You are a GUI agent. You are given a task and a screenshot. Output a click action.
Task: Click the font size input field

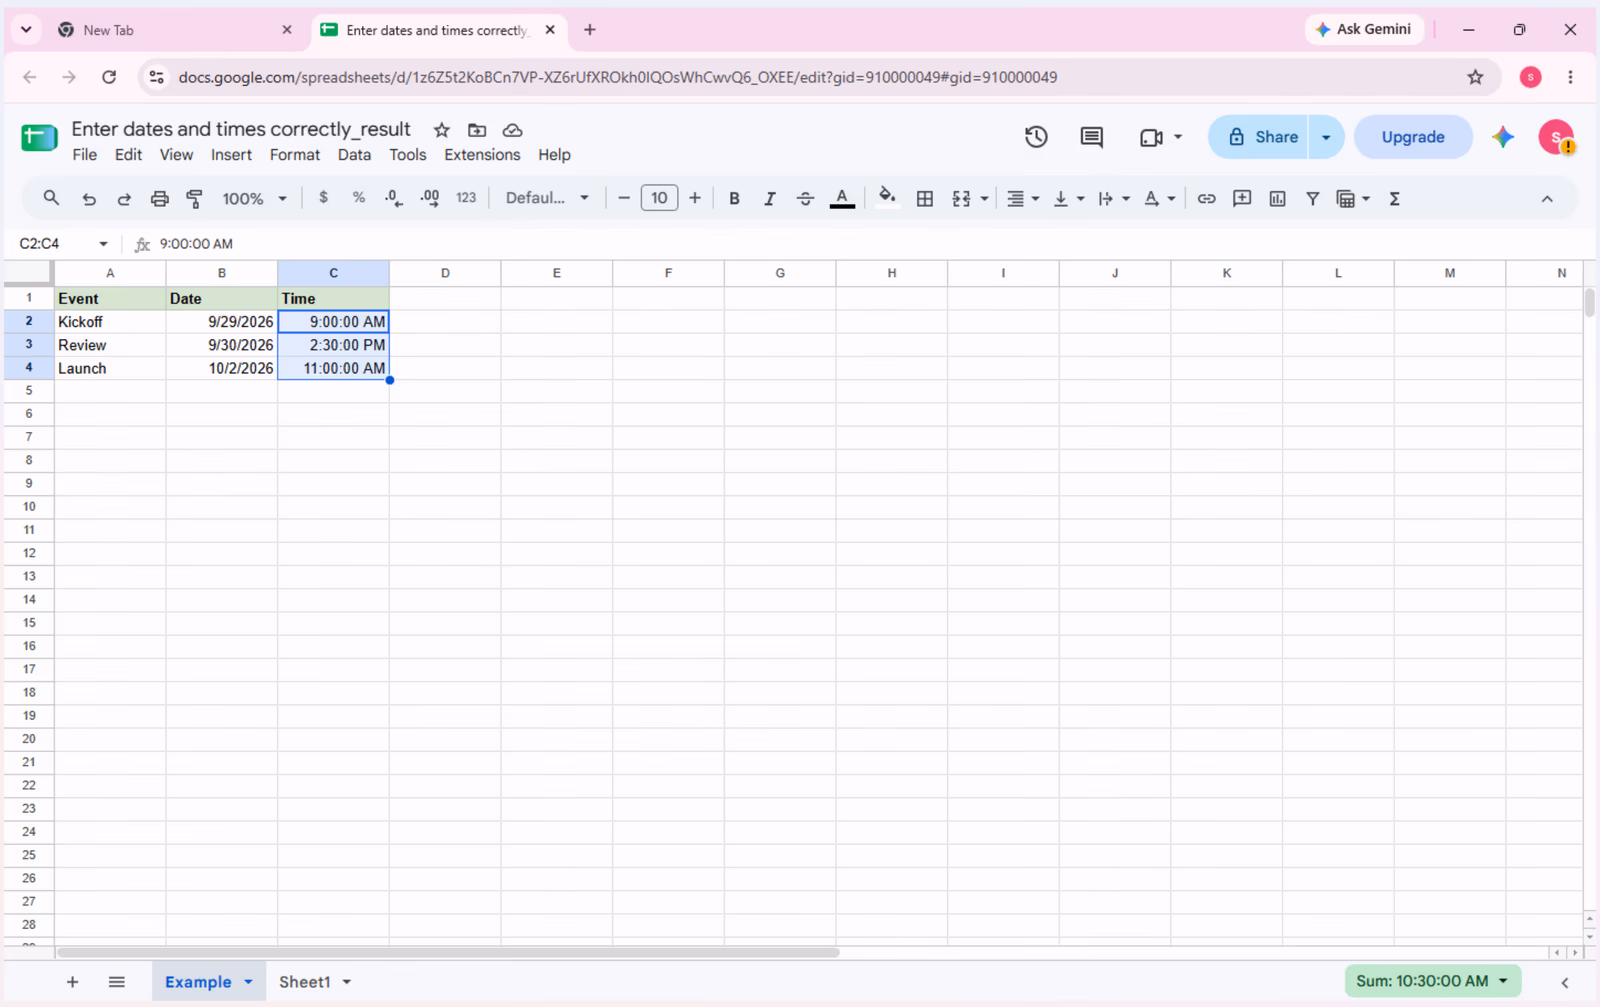[x=659, y=198]
